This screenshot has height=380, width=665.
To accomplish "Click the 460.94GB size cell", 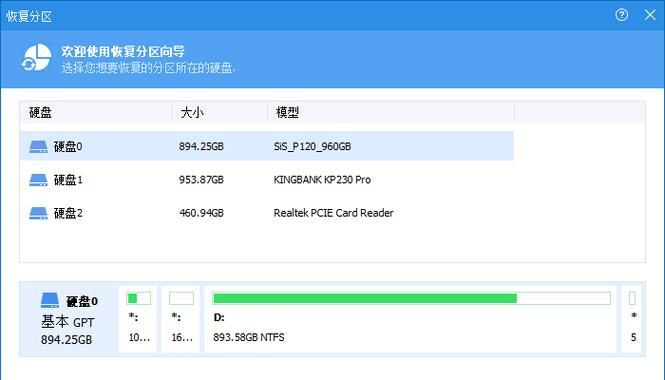I will [x=201, y=213].
